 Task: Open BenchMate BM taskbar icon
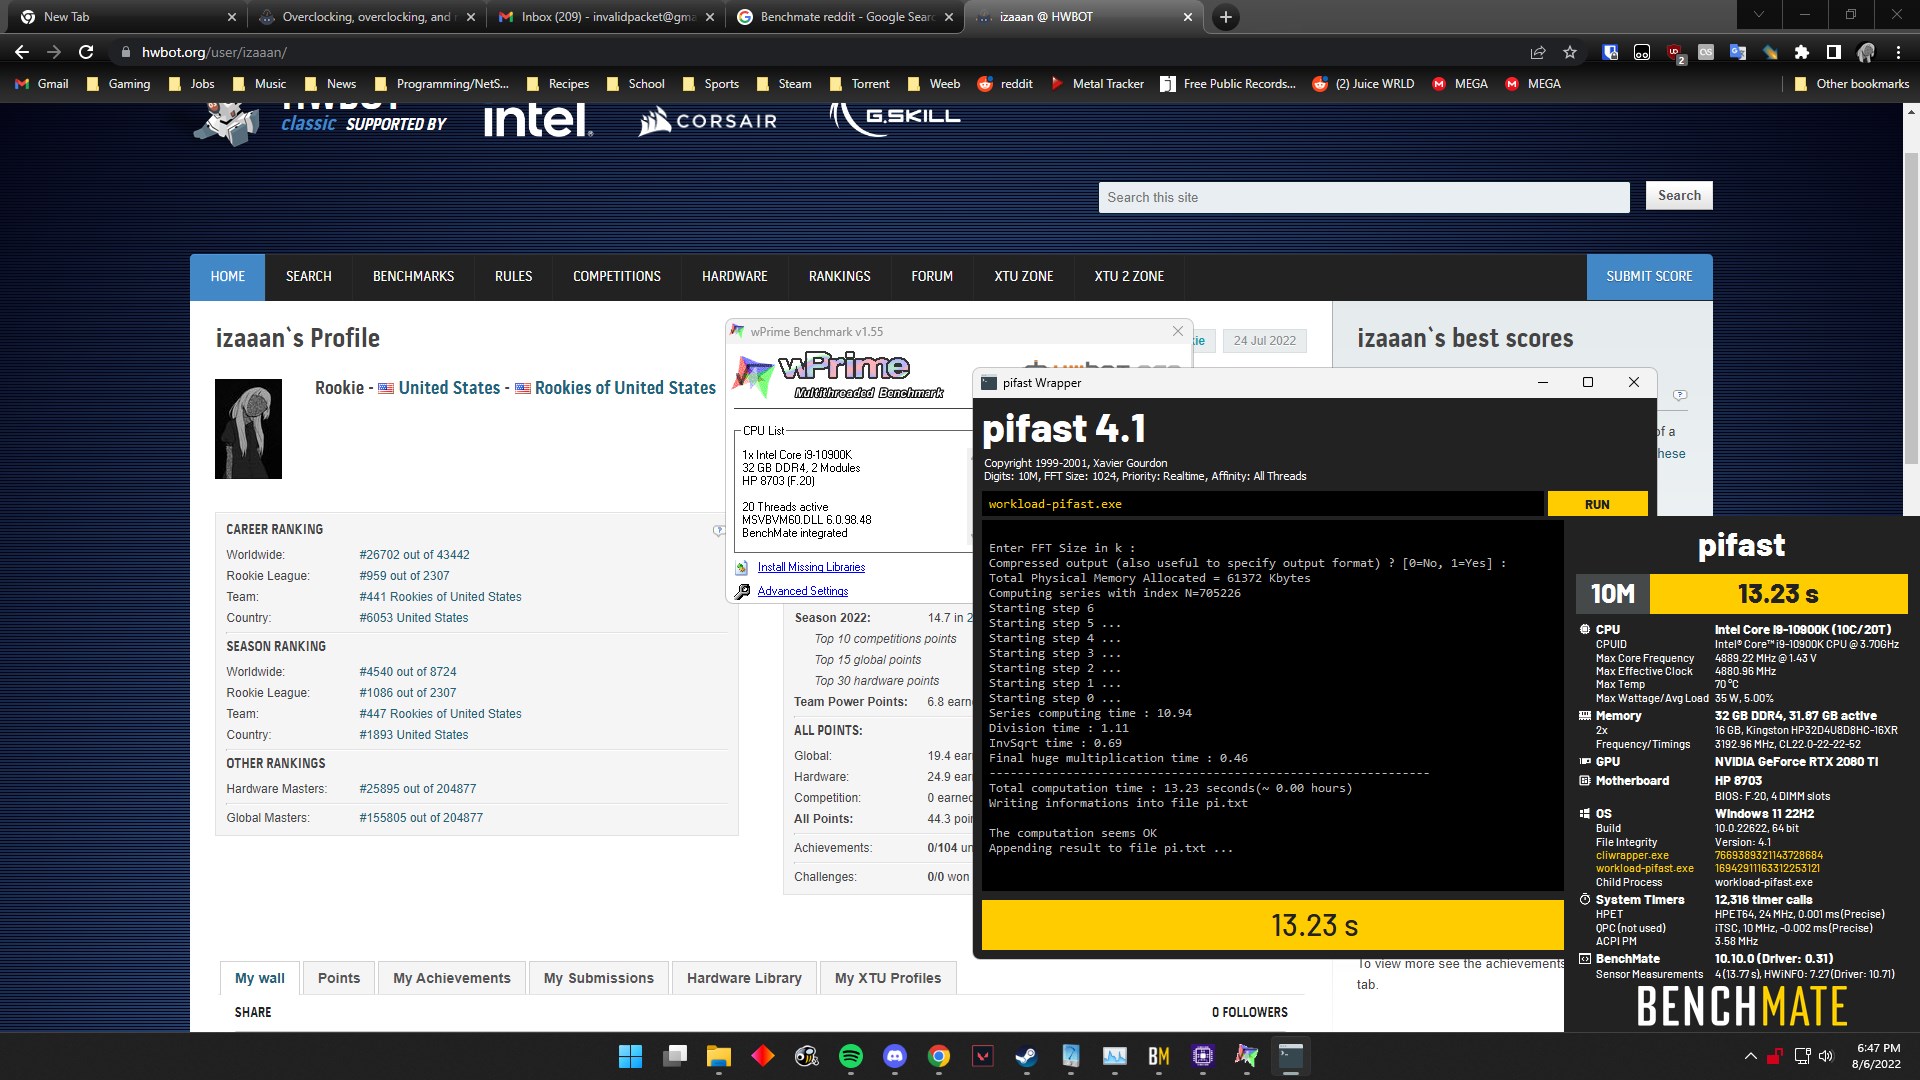1159,1056
